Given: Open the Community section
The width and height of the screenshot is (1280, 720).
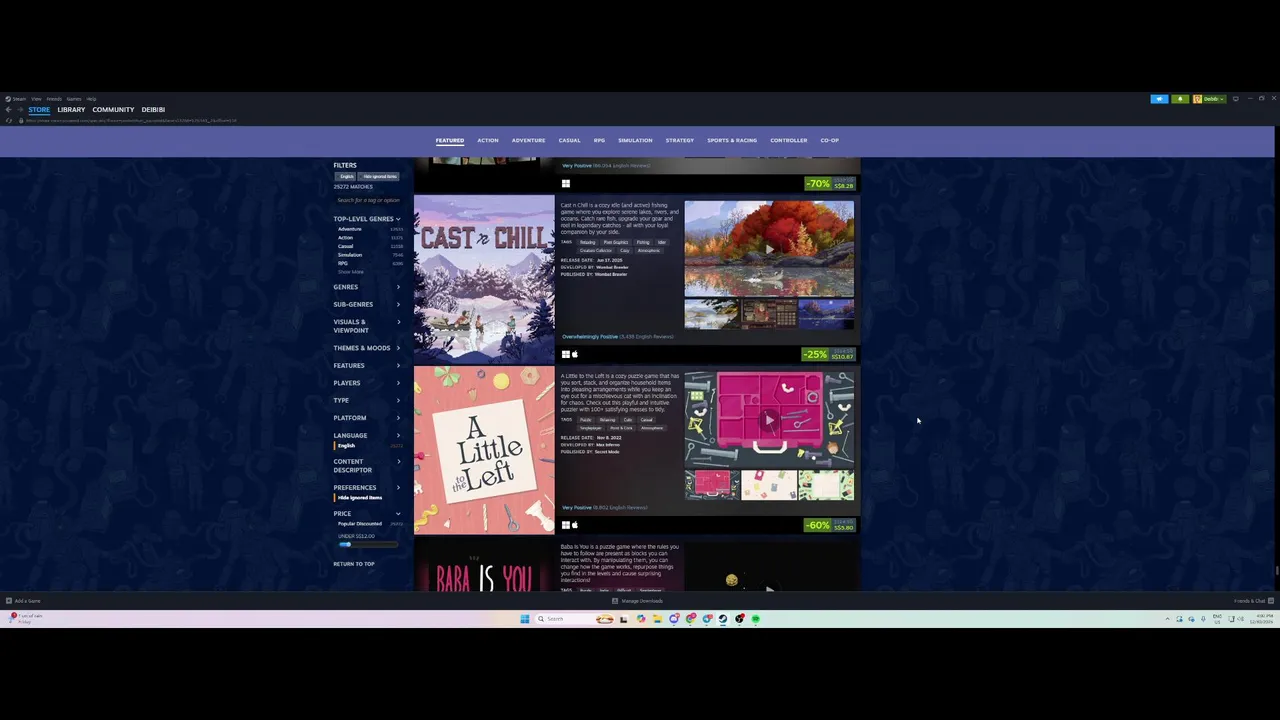Looking at the screenshot, I should tap(113, 110).
